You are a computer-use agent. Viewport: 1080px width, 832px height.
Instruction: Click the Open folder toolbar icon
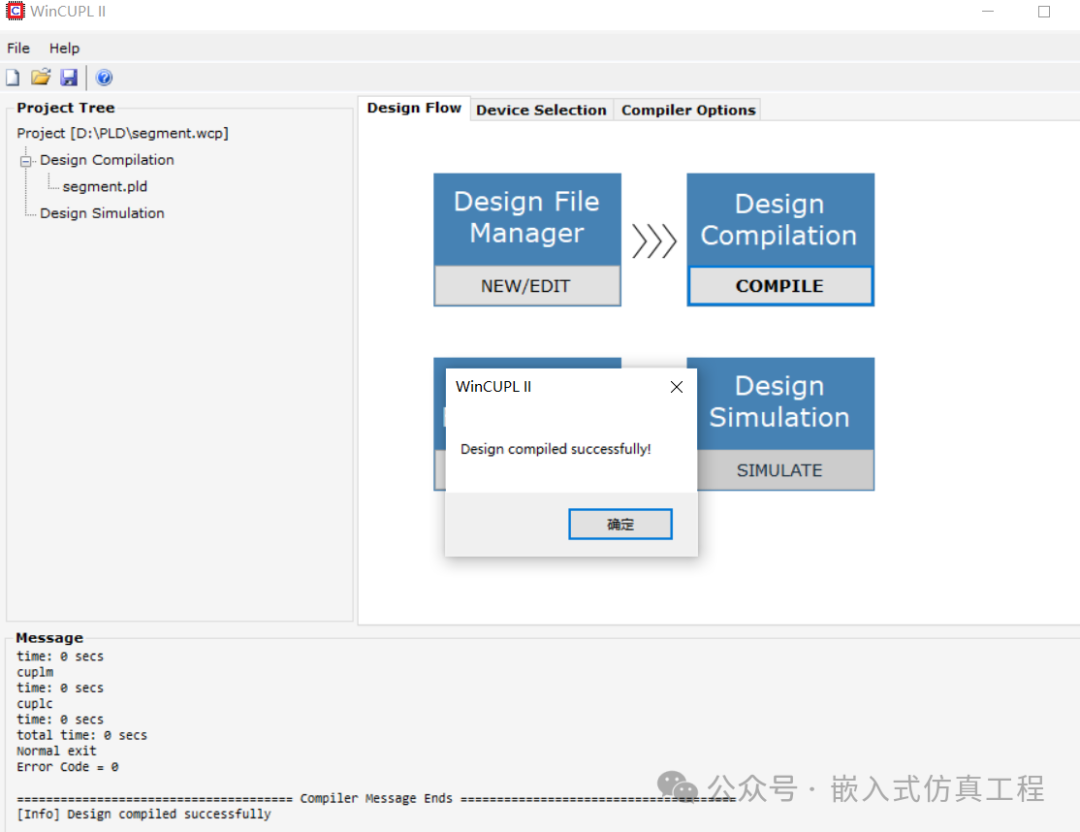tap(41, 77)
